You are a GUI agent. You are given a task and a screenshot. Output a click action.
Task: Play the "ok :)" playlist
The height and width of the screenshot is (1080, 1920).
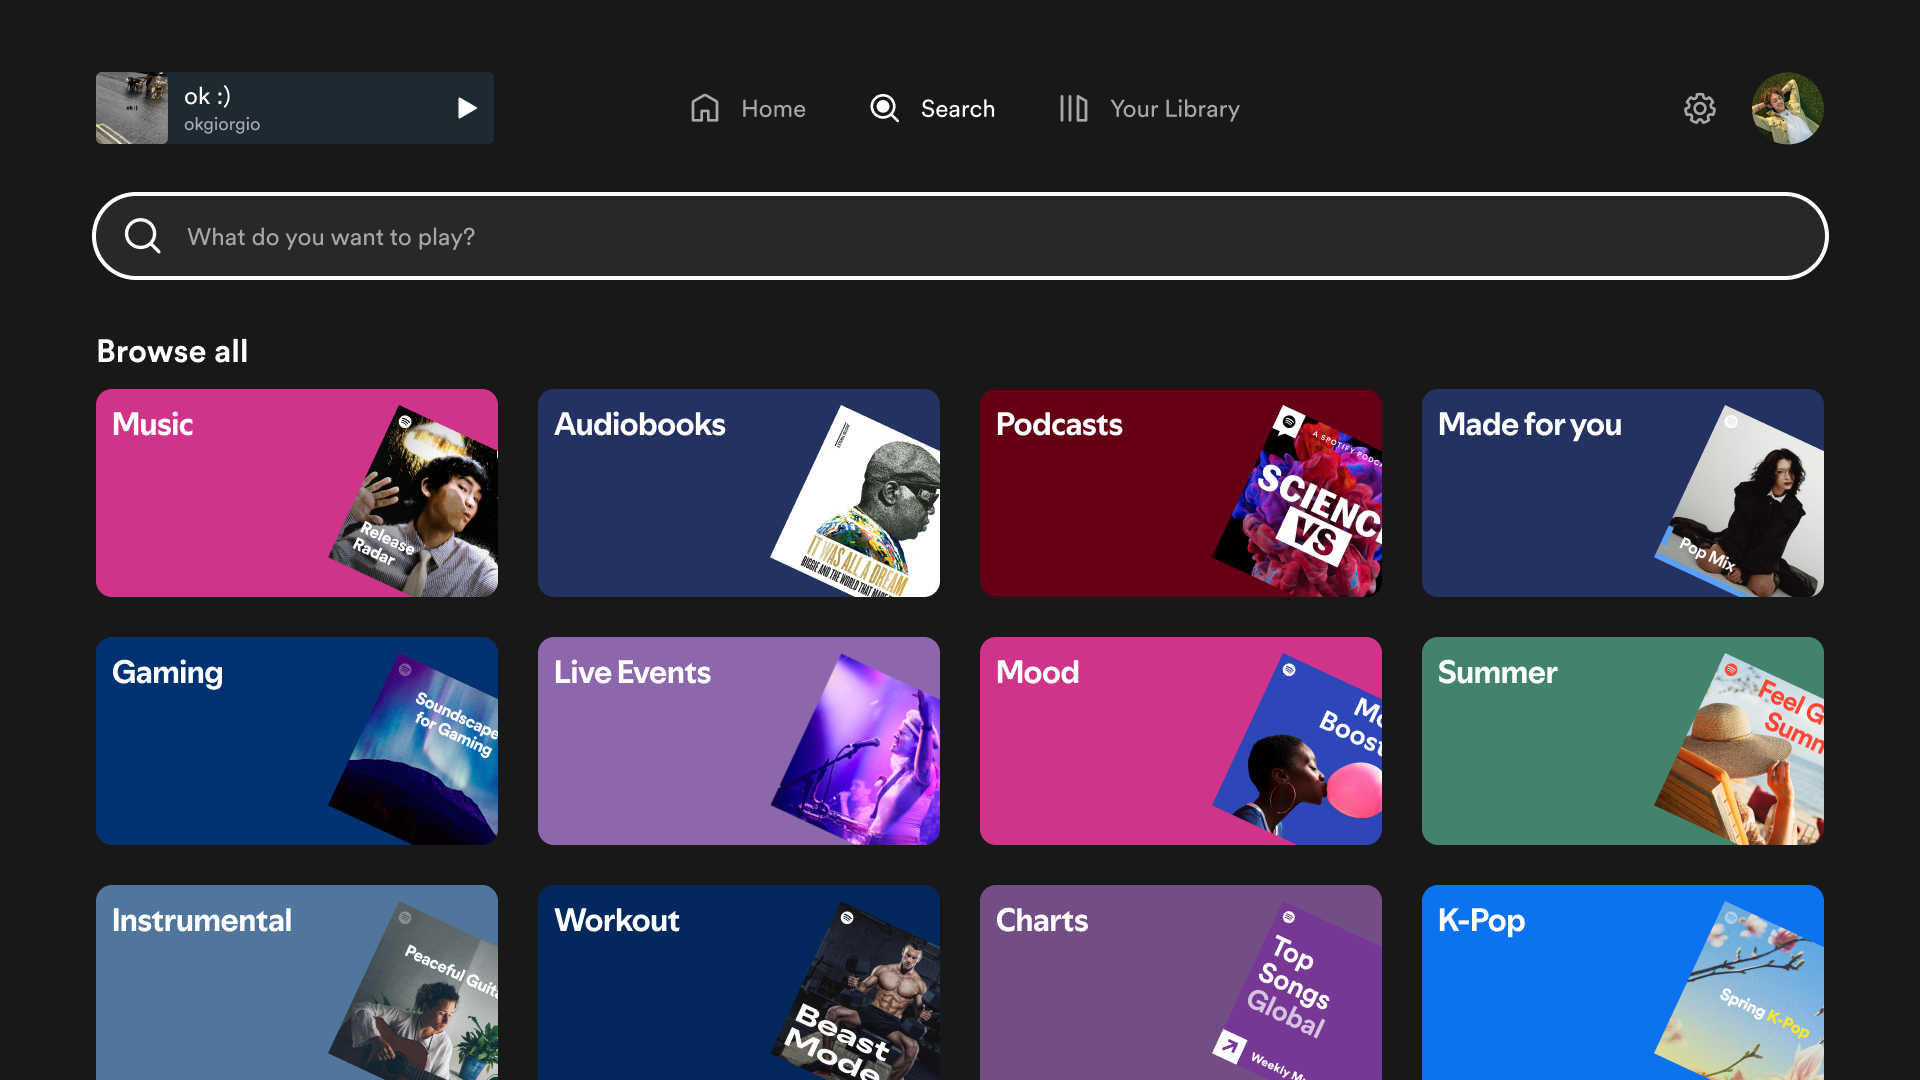click(466, 108)
